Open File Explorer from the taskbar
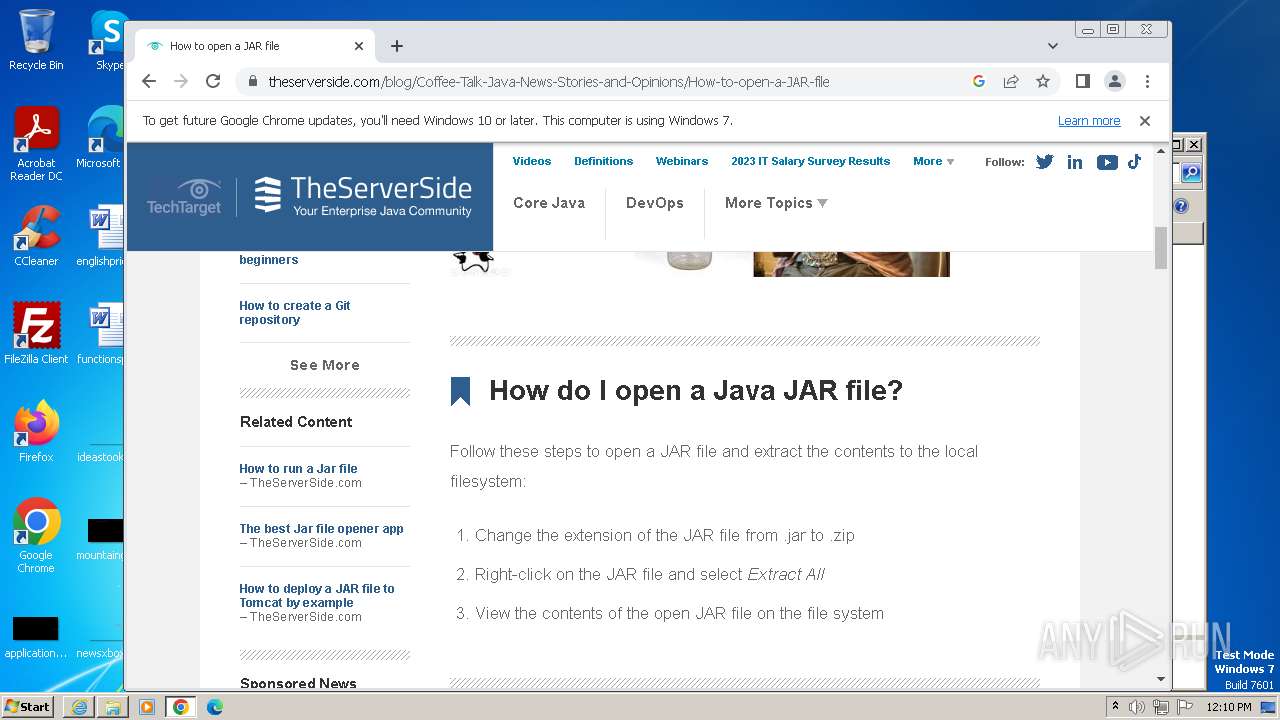The height and width of the screenshot is (720, 1280). (113, 707)
